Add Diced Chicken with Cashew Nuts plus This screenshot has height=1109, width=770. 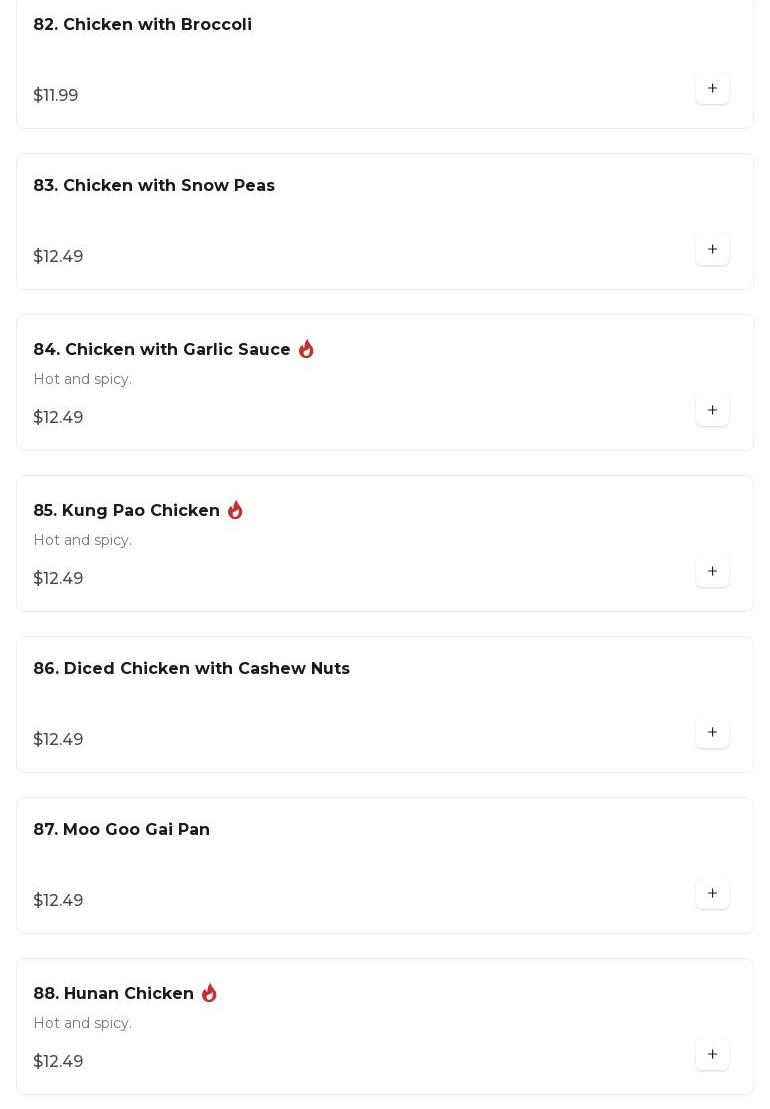point(712,733)
